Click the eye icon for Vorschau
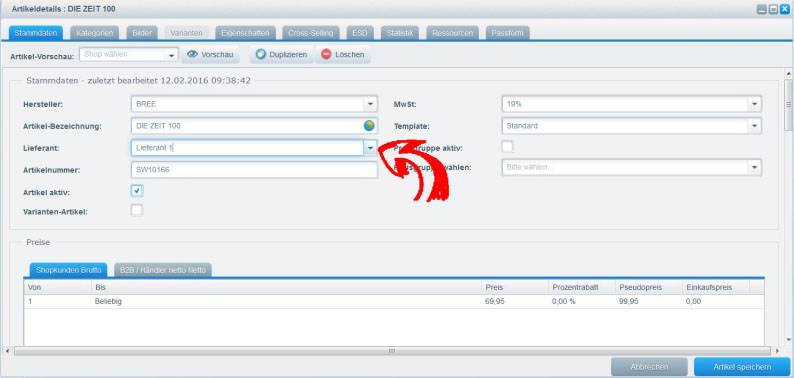This screenshot has width=794, height=378. coord(192,54)
